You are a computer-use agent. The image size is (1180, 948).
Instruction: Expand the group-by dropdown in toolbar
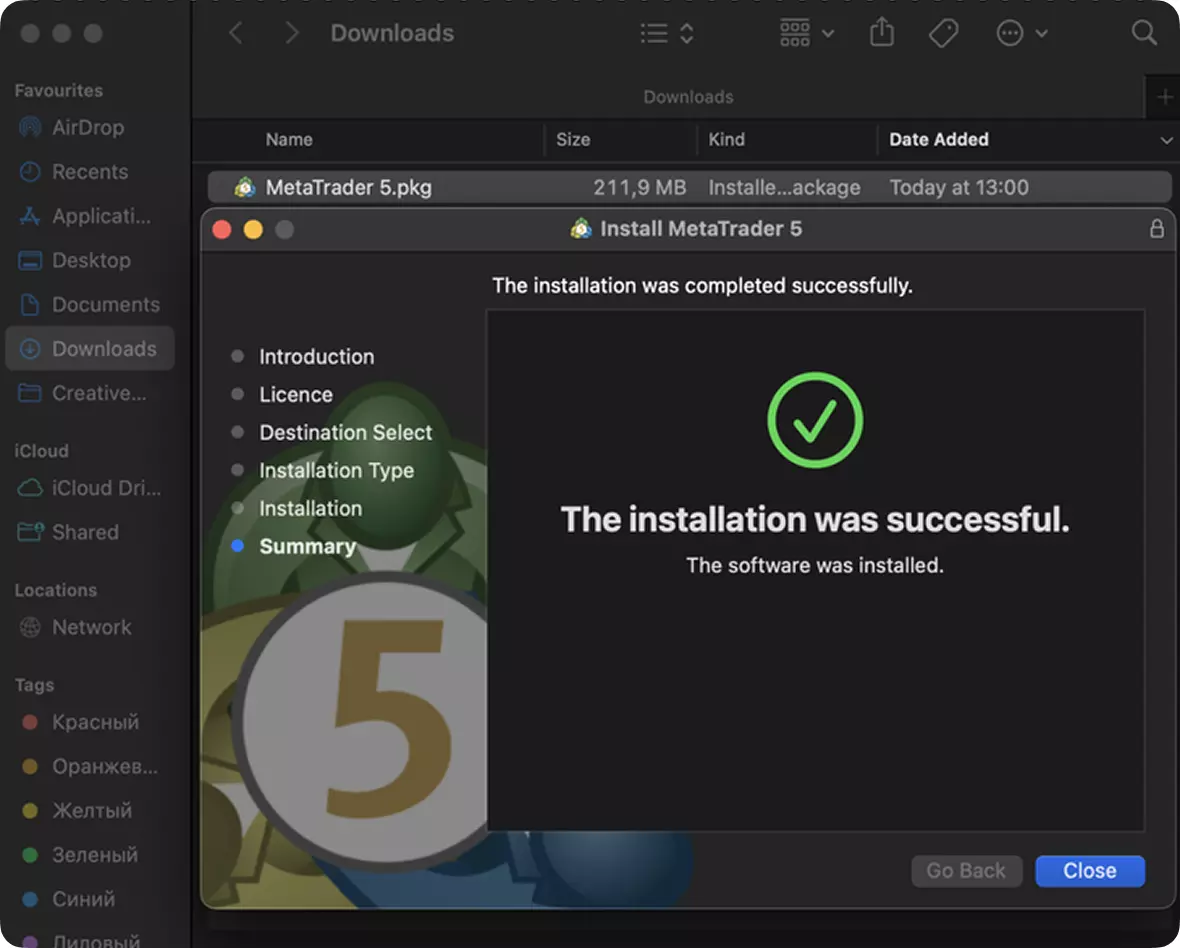point(806,33)
